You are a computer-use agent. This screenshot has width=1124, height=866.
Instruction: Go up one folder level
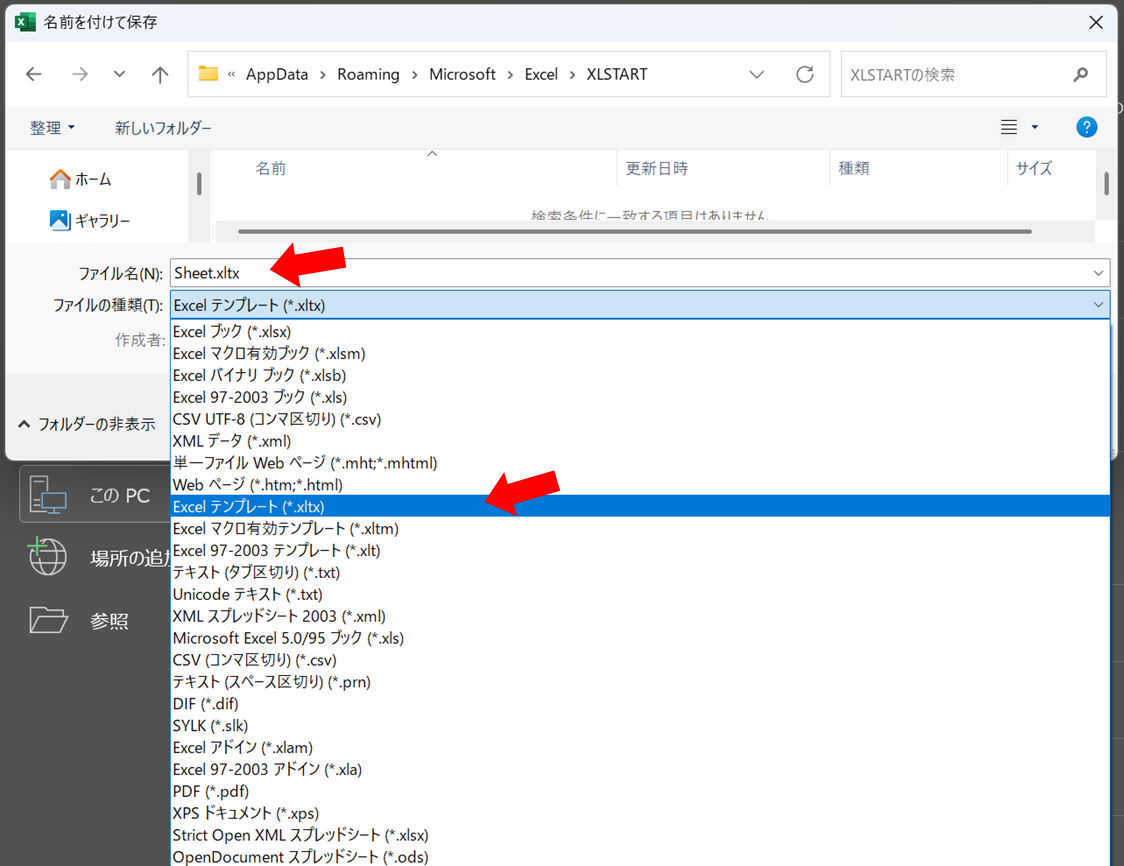pyautogui.click(x=160, y=74)
